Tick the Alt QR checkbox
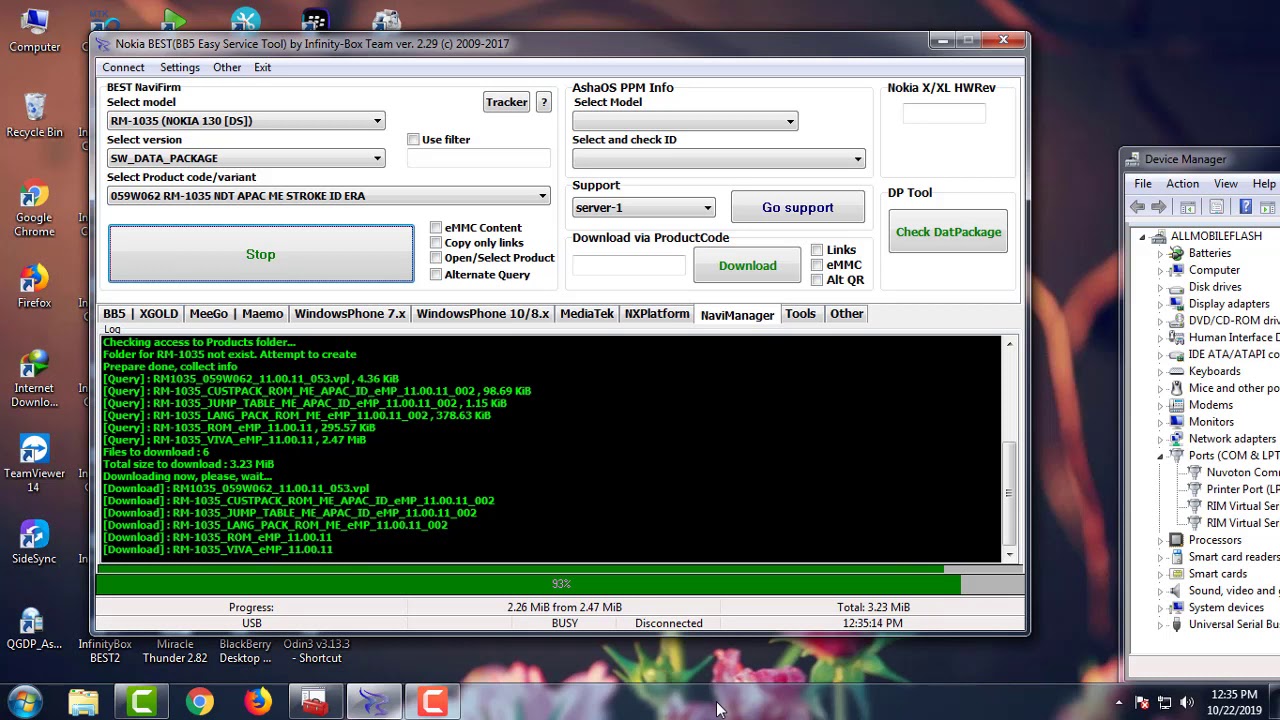 tap(817, 280)
